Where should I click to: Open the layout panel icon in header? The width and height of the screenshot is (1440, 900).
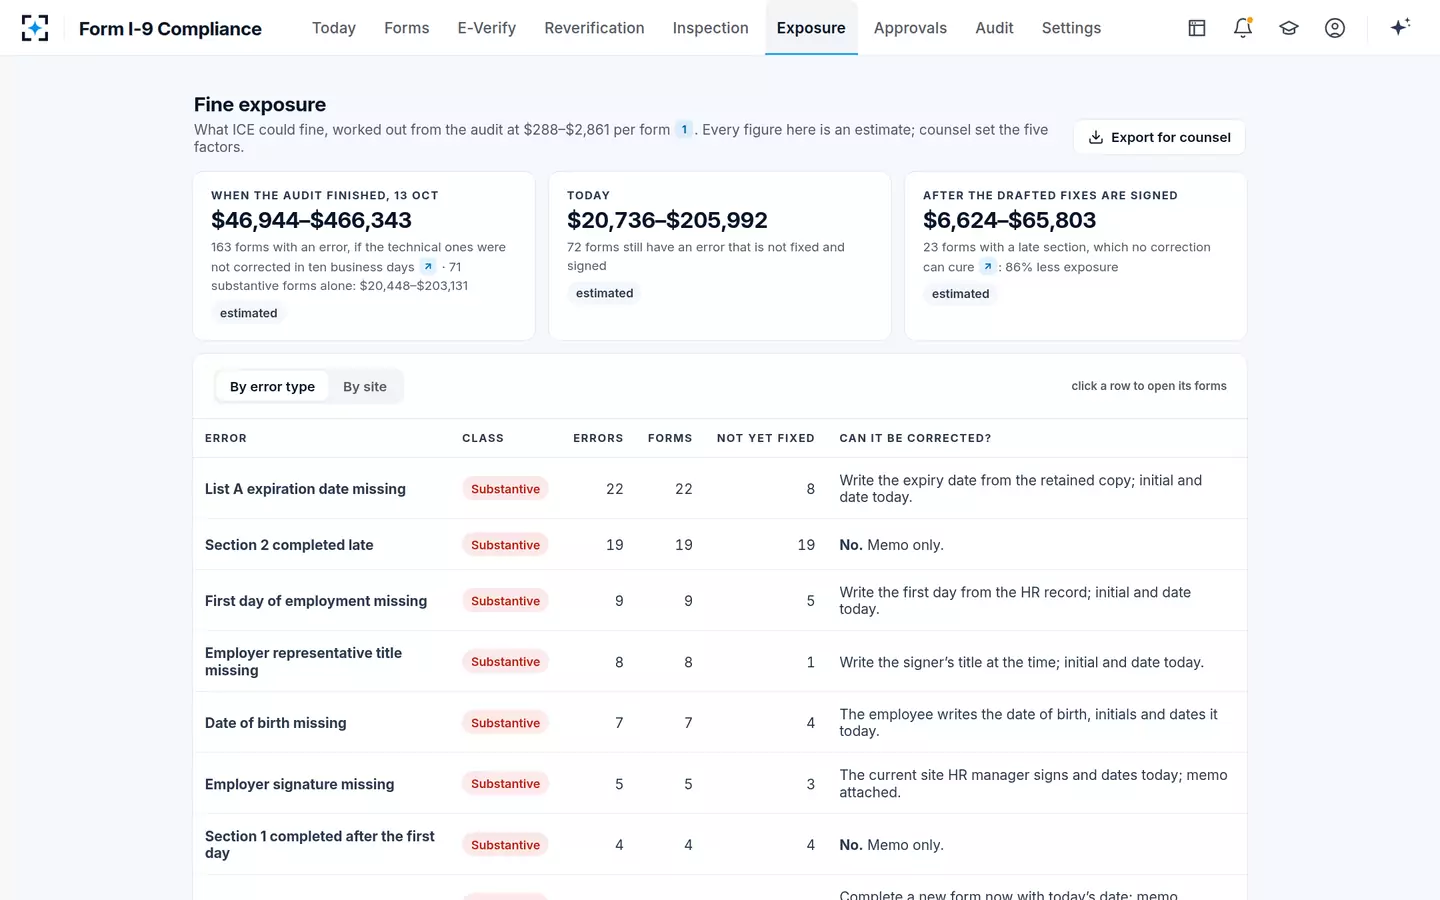pyautogui.click(x=1197, y=28)
